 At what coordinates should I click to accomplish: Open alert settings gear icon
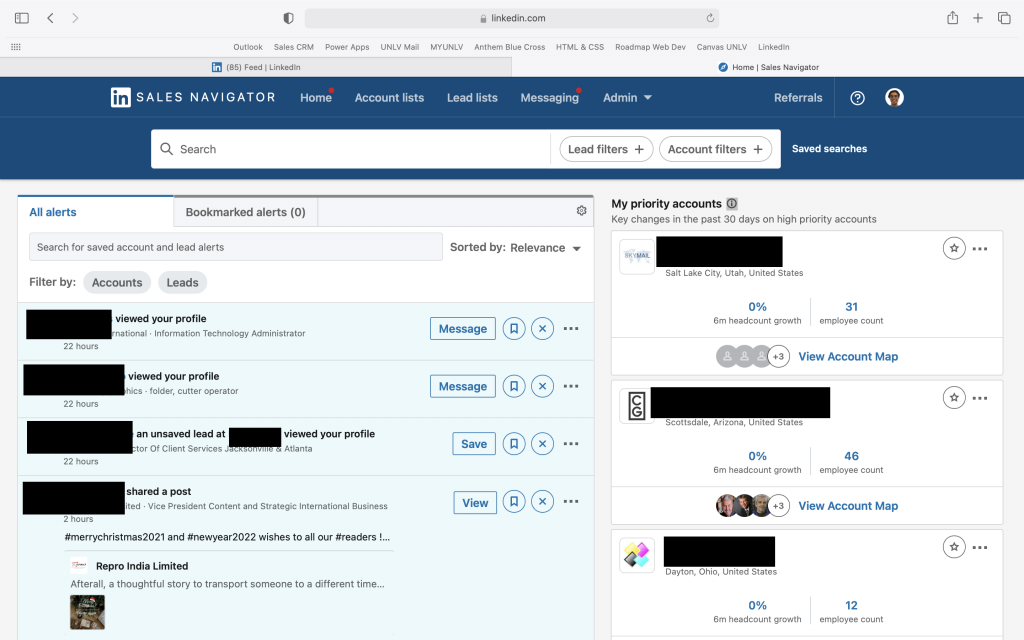click(x=581, y=210)
